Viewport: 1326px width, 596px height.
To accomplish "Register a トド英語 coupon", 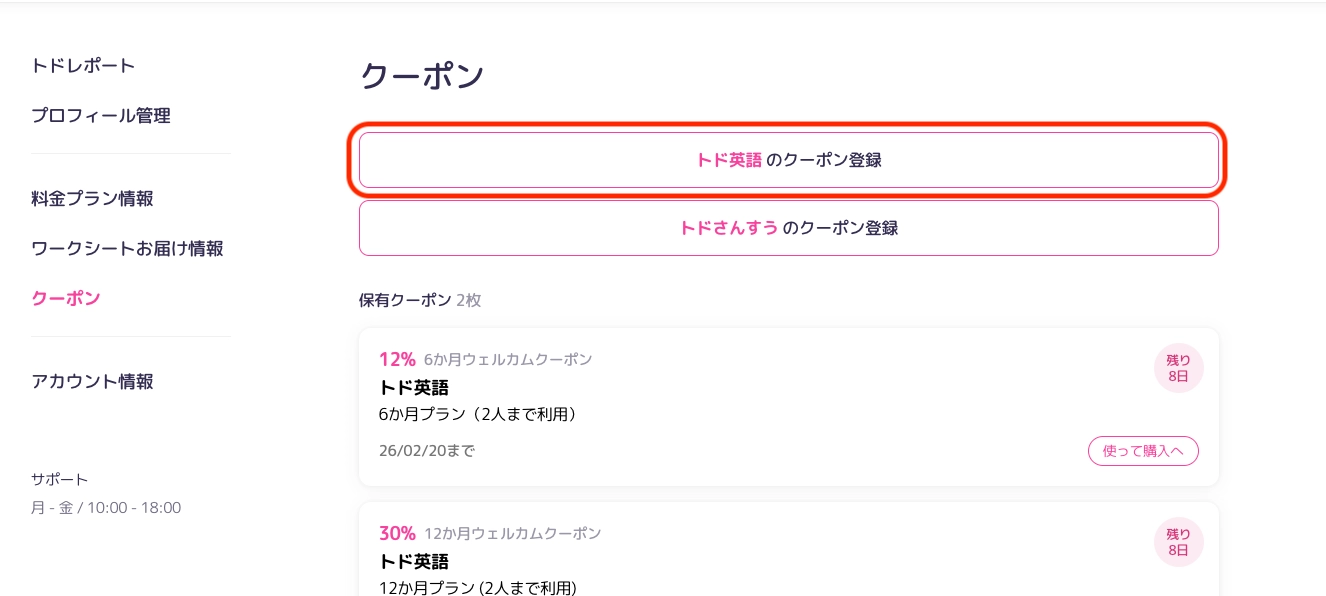I will point(788,160).
